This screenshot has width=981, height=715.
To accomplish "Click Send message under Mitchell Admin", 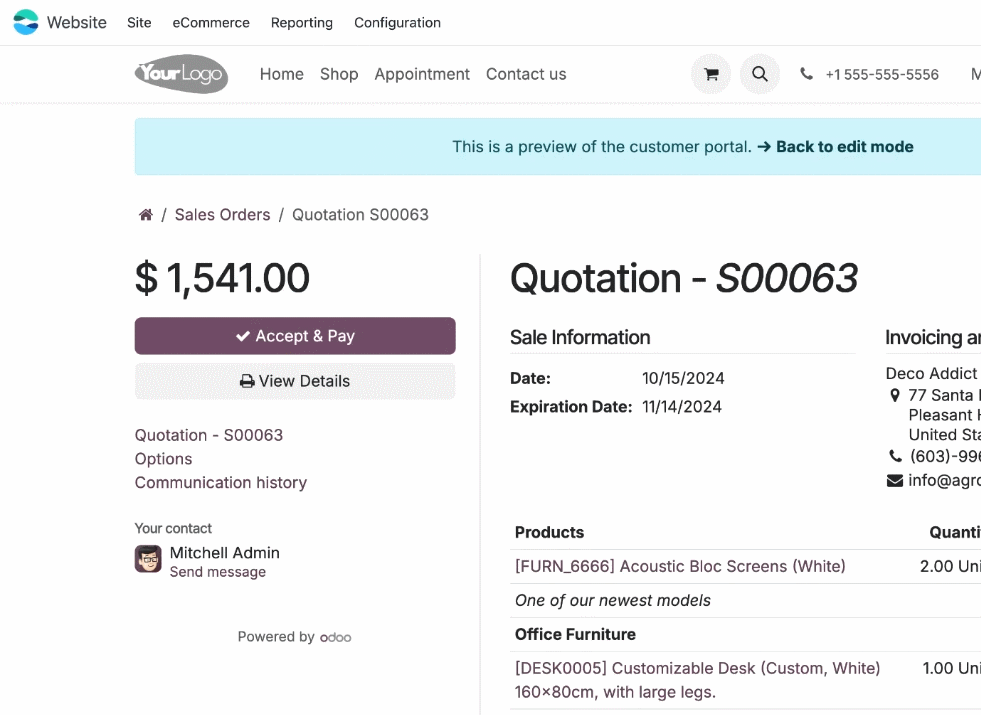I will click(x=218, y=572).
